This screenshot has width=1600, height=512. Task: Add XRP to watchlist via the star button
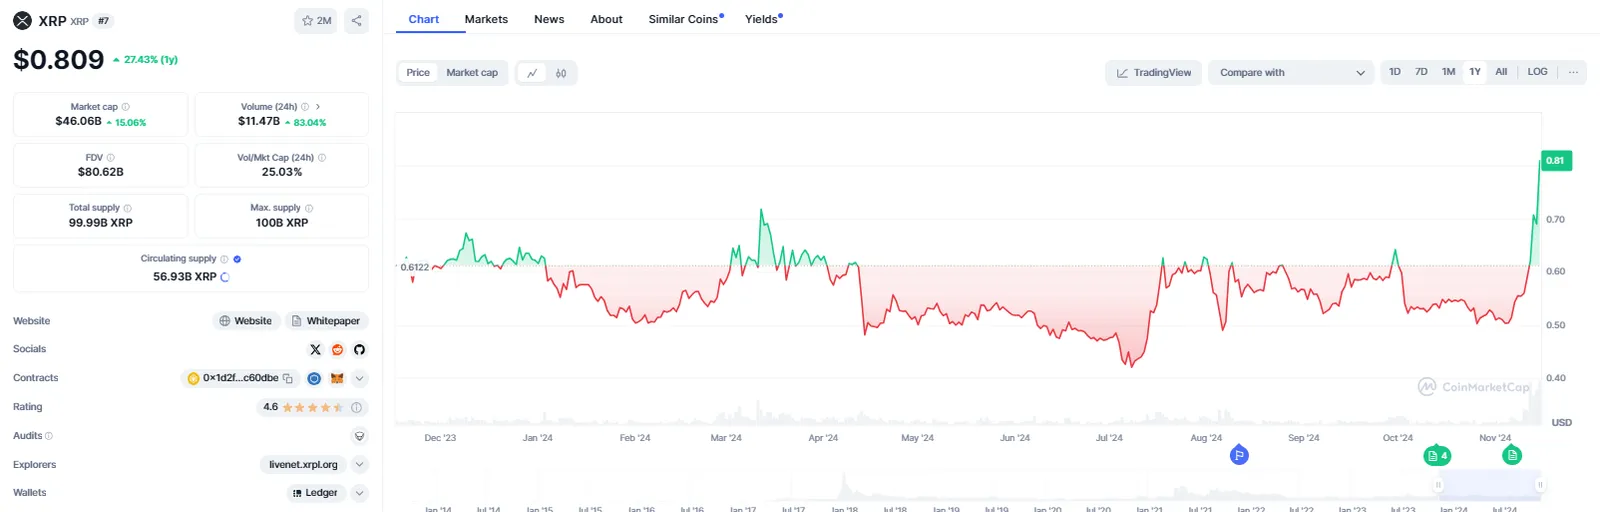316,21
